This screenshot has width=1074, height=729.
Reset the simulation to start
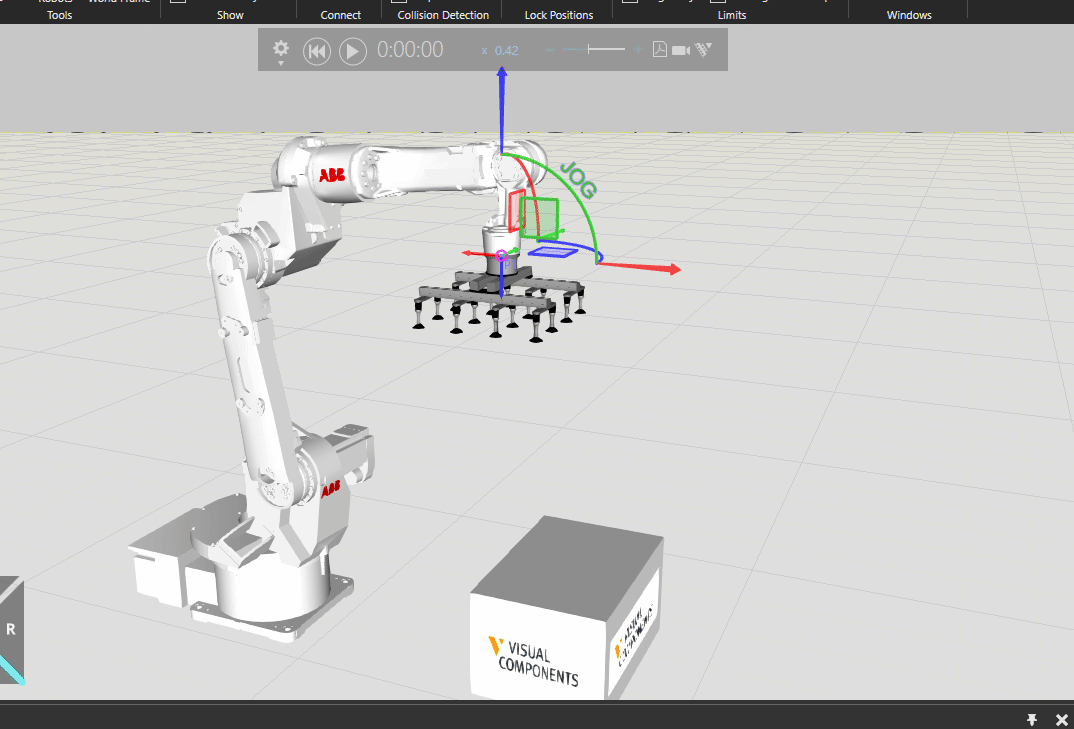[x=316, y=51]
